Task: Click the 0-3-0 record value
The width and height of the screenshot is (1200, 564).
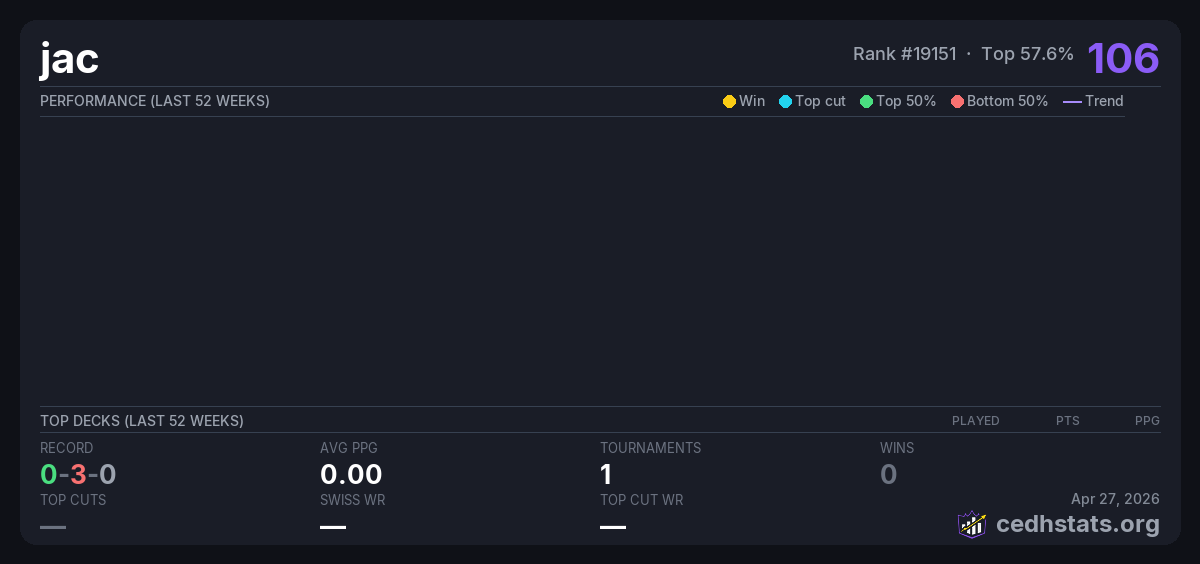Action: coord(78,474)
